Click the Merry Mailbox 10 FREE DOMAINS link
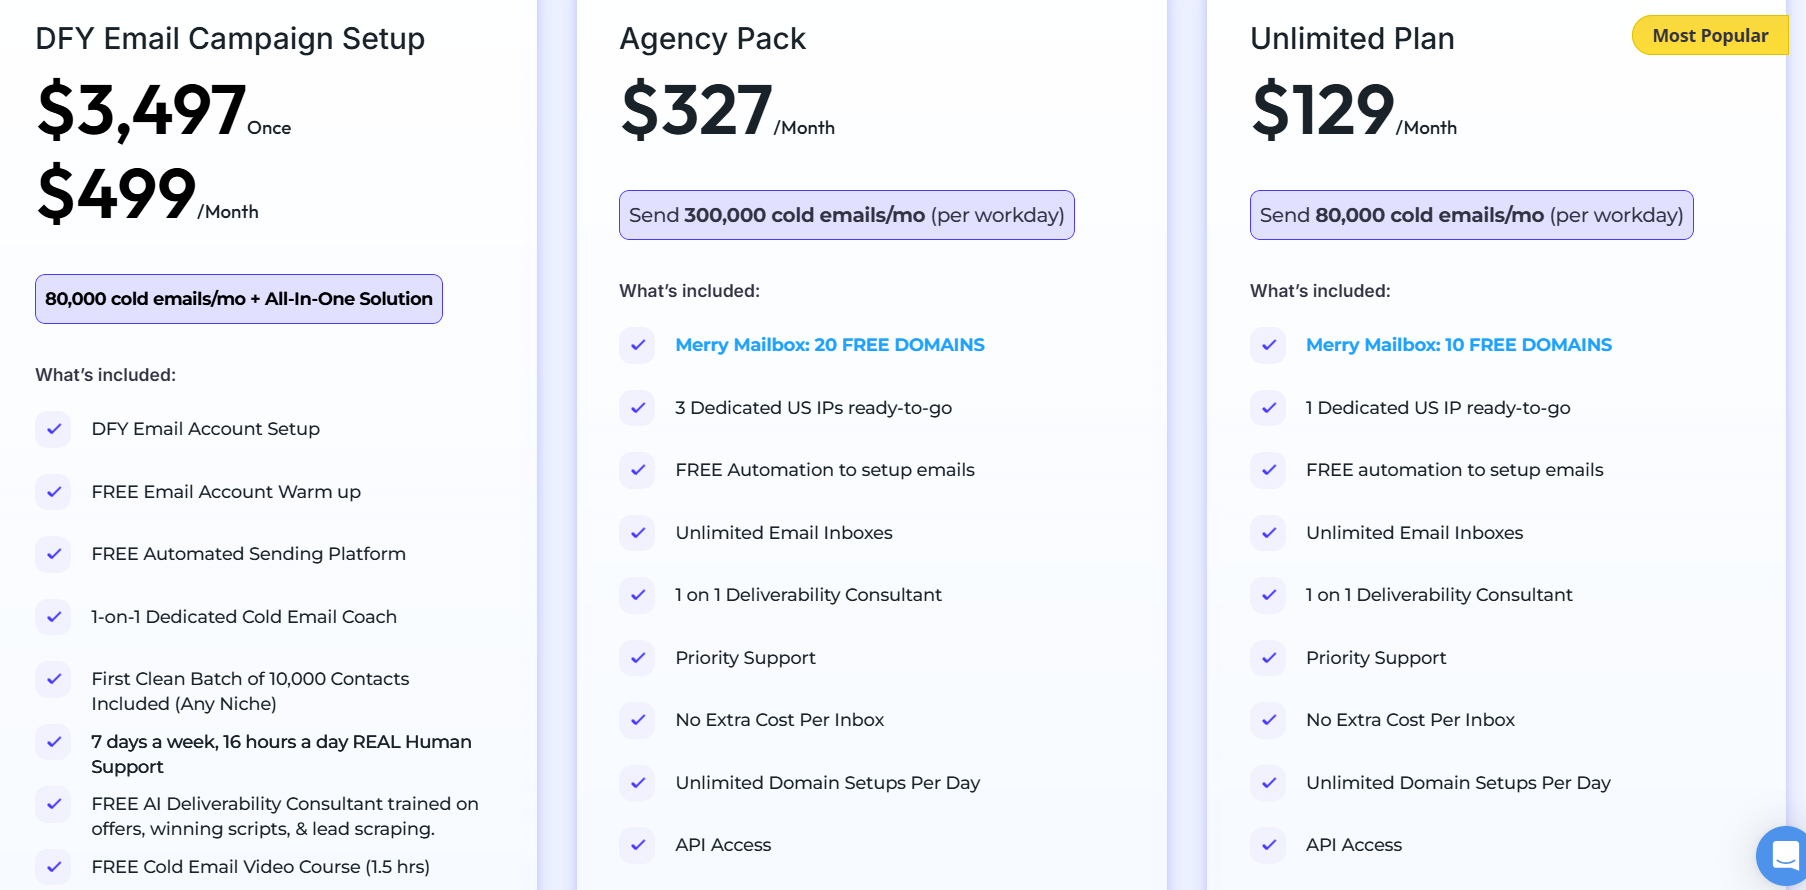This screenshot has height=890, width=1806. tap(1458, 344)
